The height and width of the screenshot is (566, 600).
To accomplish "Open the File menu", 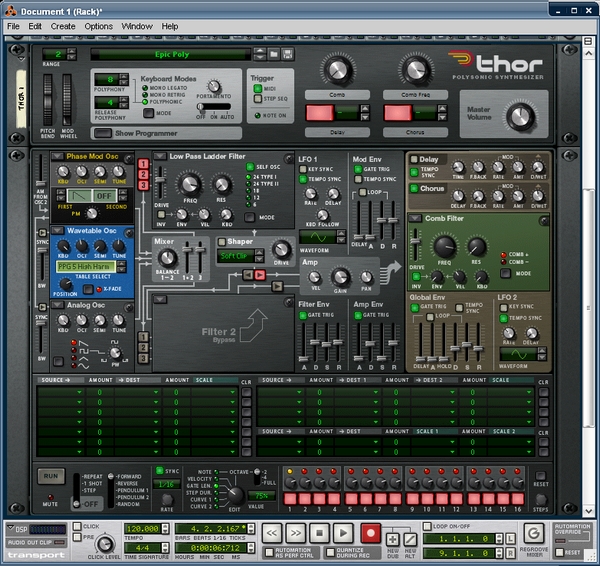I will 13,26.
